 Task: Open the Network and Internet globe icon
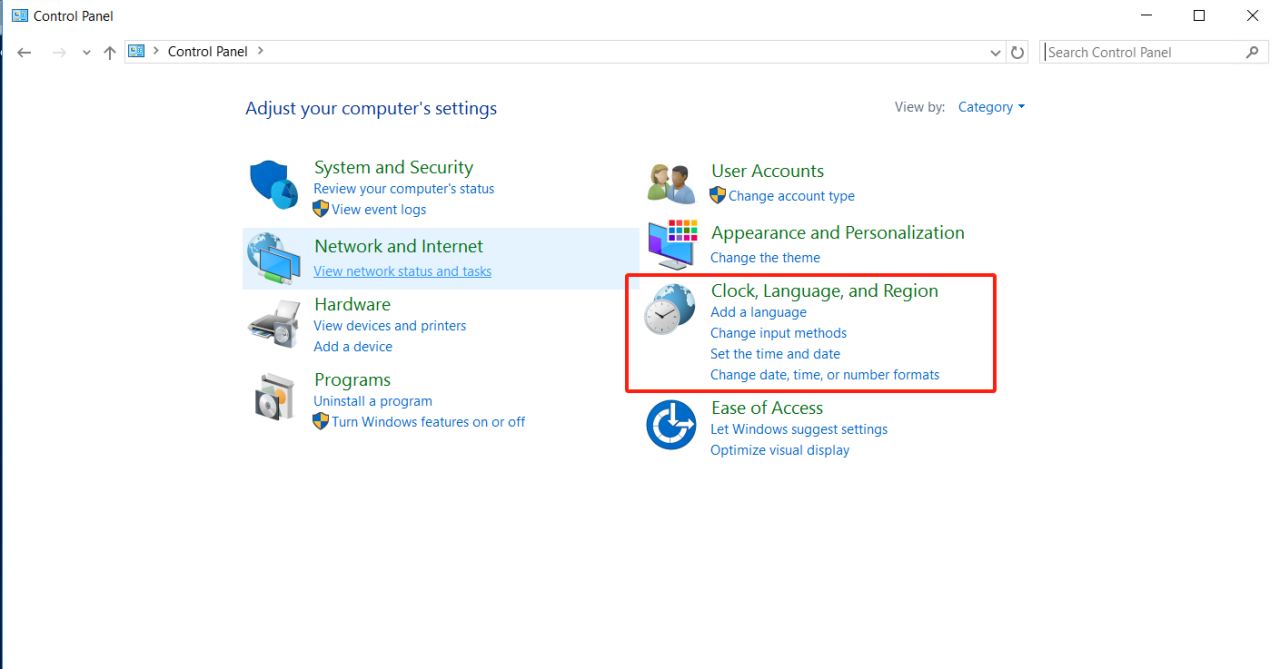[274, 259]
